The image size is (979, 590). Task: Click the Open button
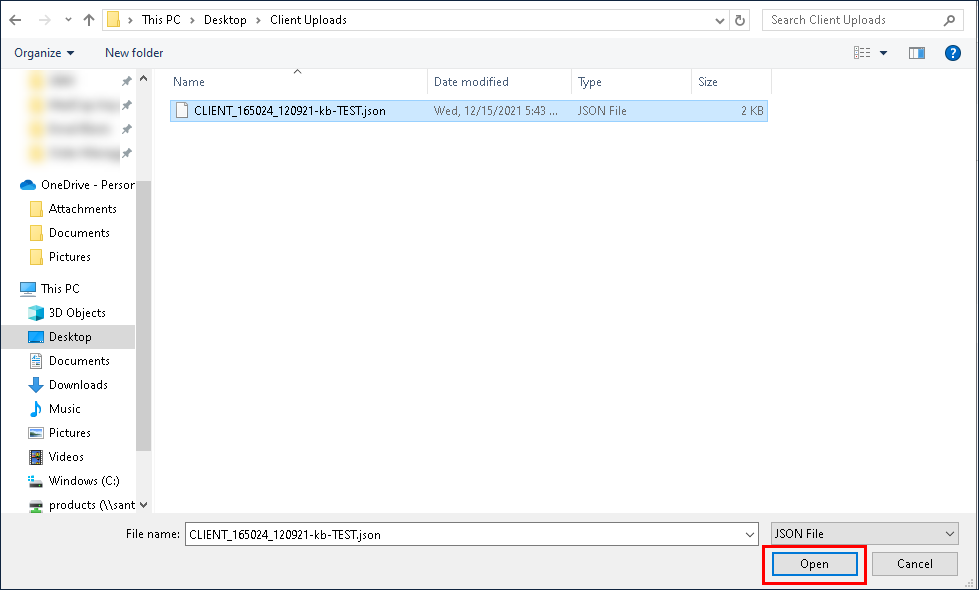[814, 564]
